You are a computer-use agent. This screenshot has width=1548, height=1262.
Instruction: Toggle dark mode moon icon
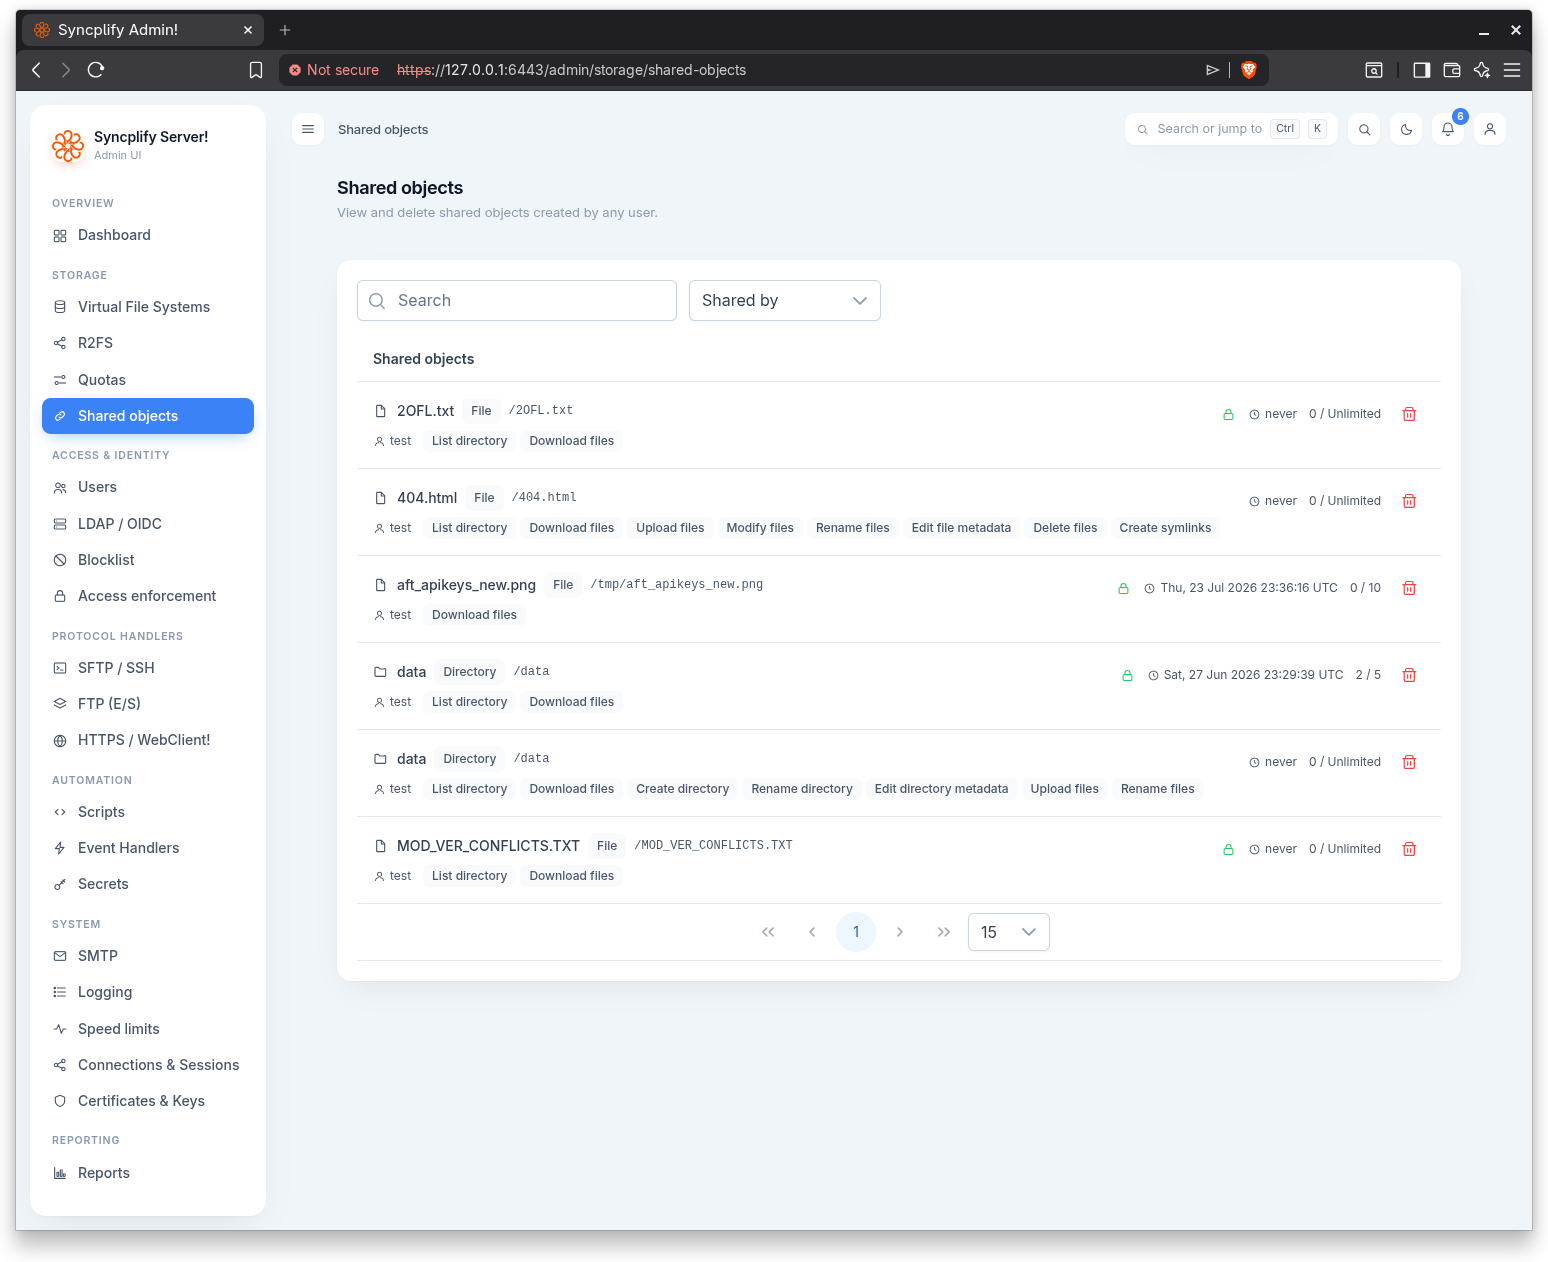[x=1406, y=129]
